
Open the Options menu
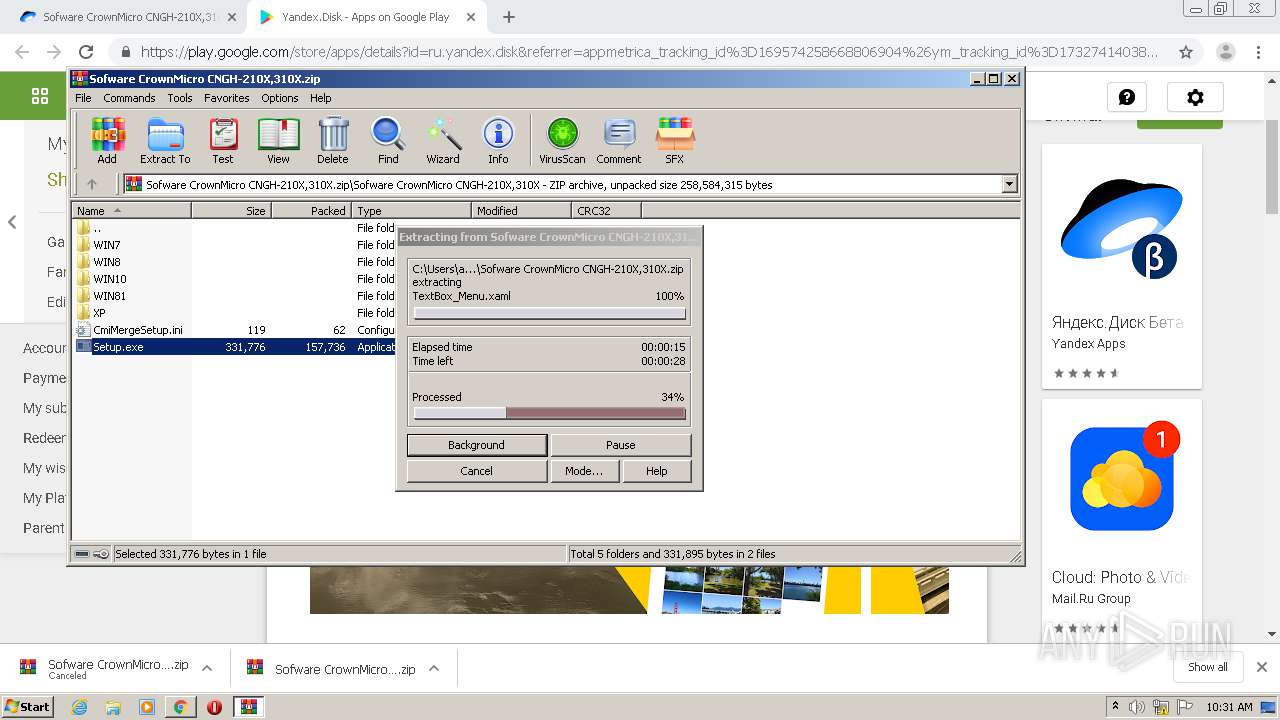[280, 98]
